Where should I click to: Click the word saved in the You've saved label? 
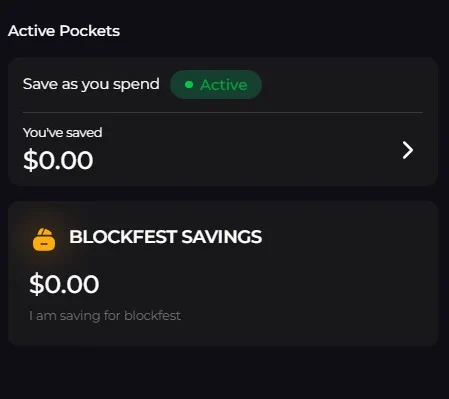[x=84, y=132]
